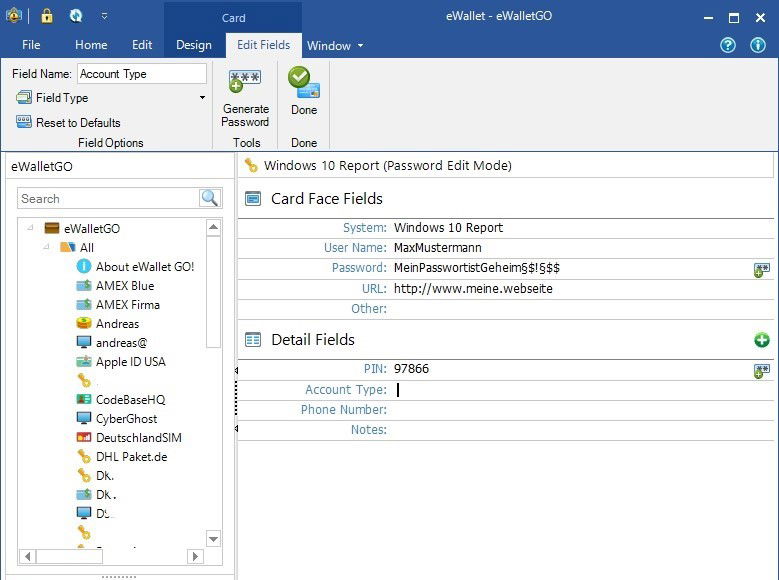Select the AMEX Blue card

(x=125, y=286)
